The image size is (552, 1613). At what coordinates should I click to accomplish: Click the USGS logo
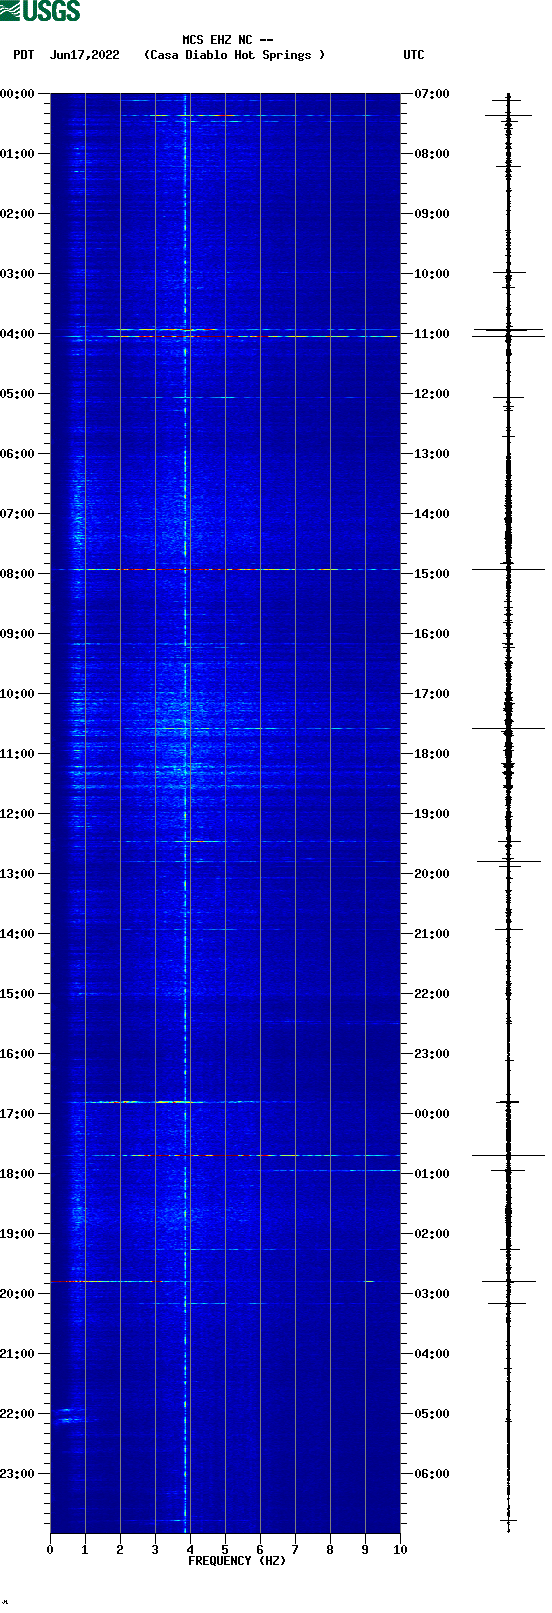click(x=40, y=11)
